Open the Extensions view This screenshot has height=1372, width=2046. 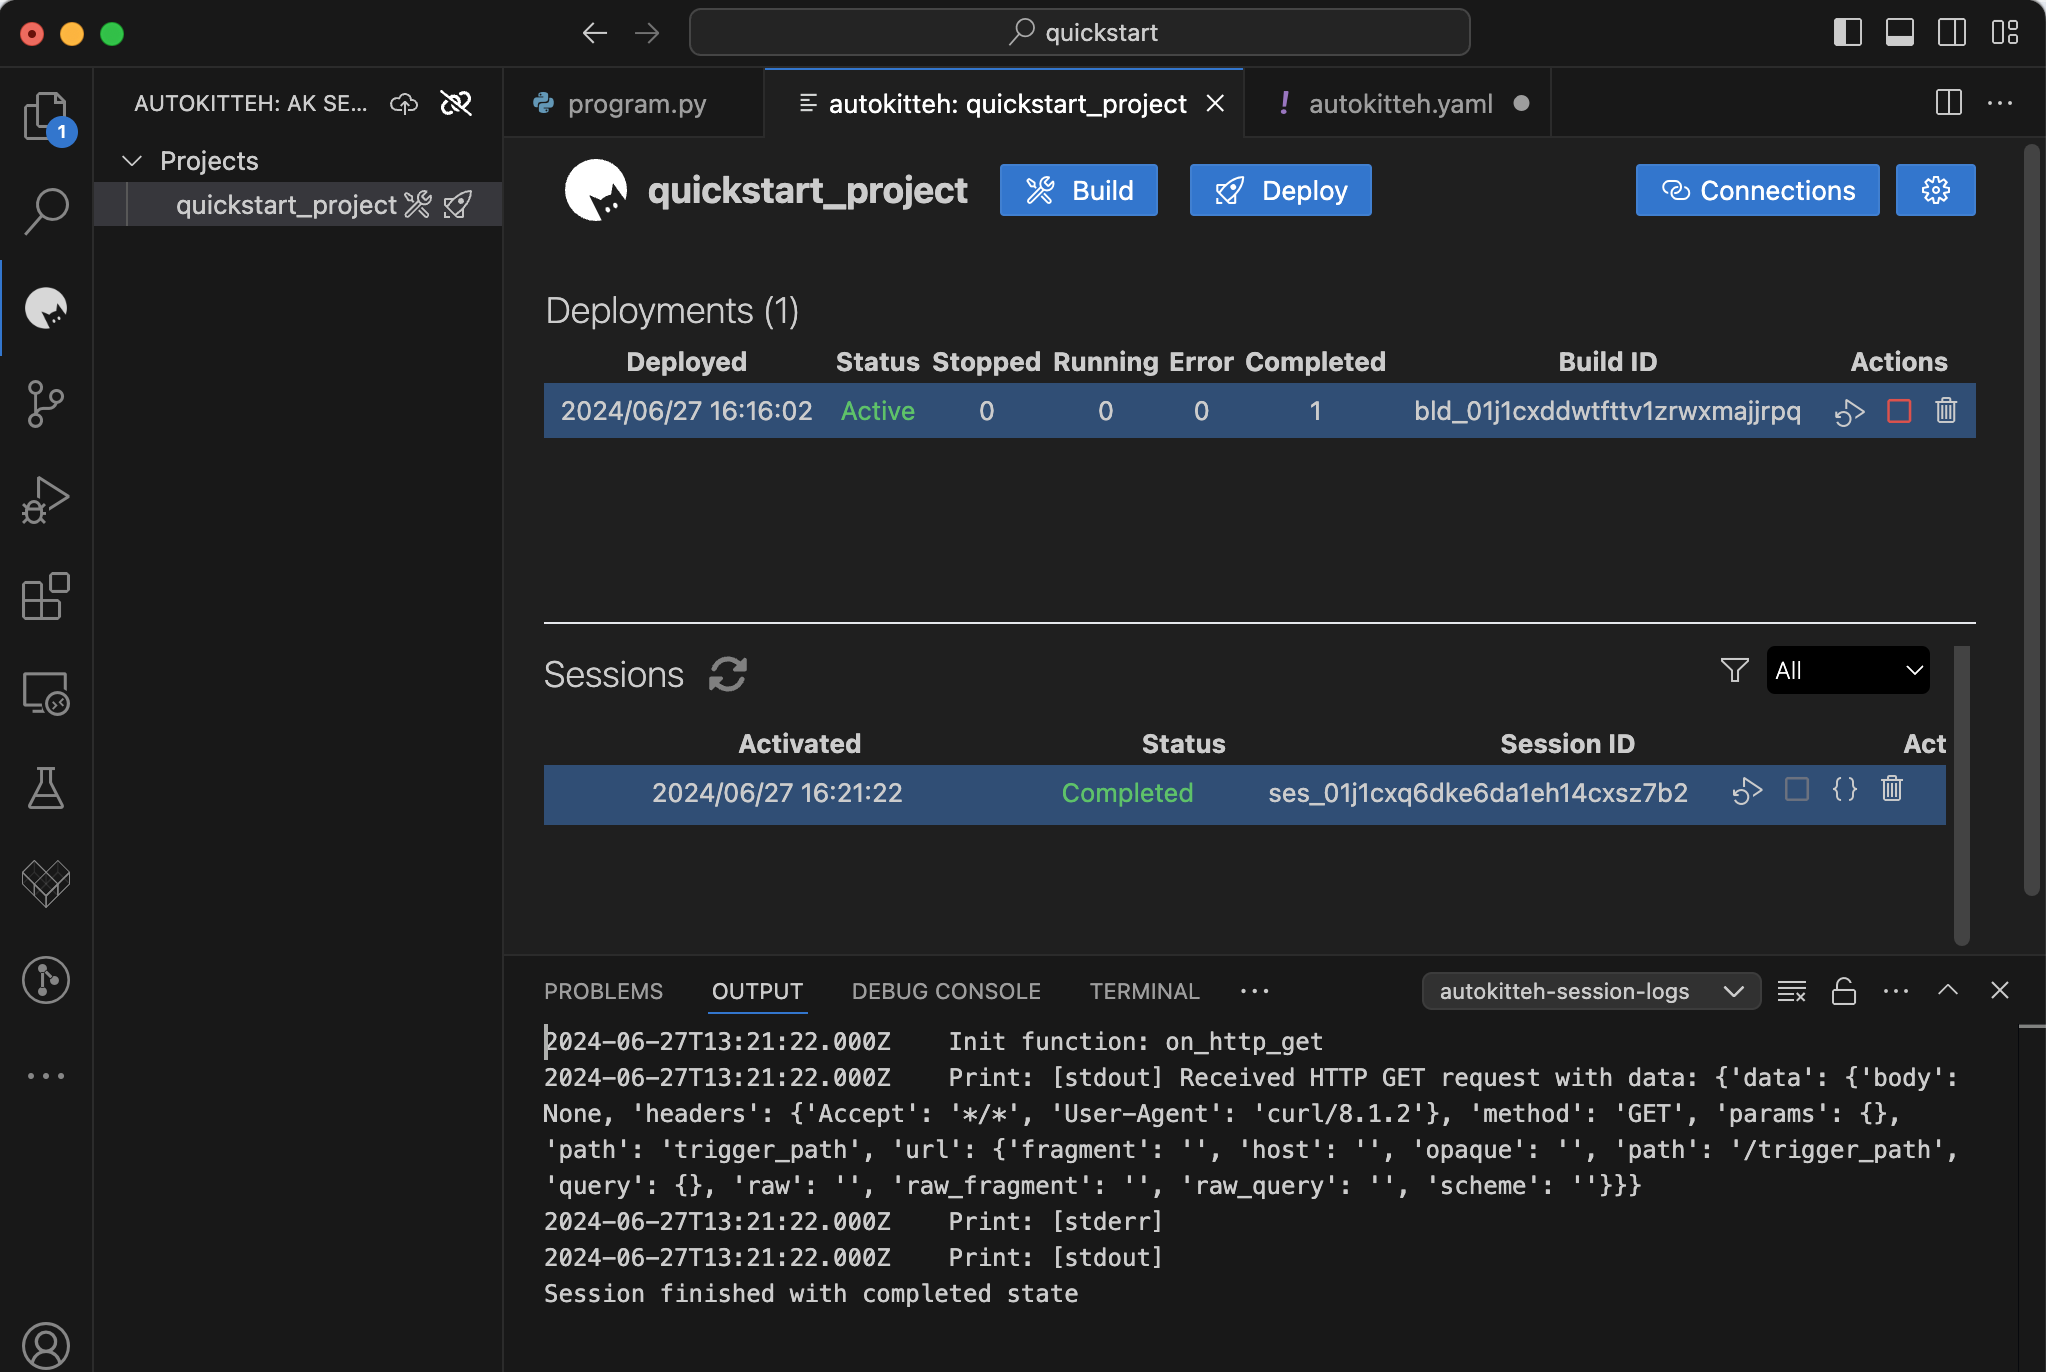(46, 596)
